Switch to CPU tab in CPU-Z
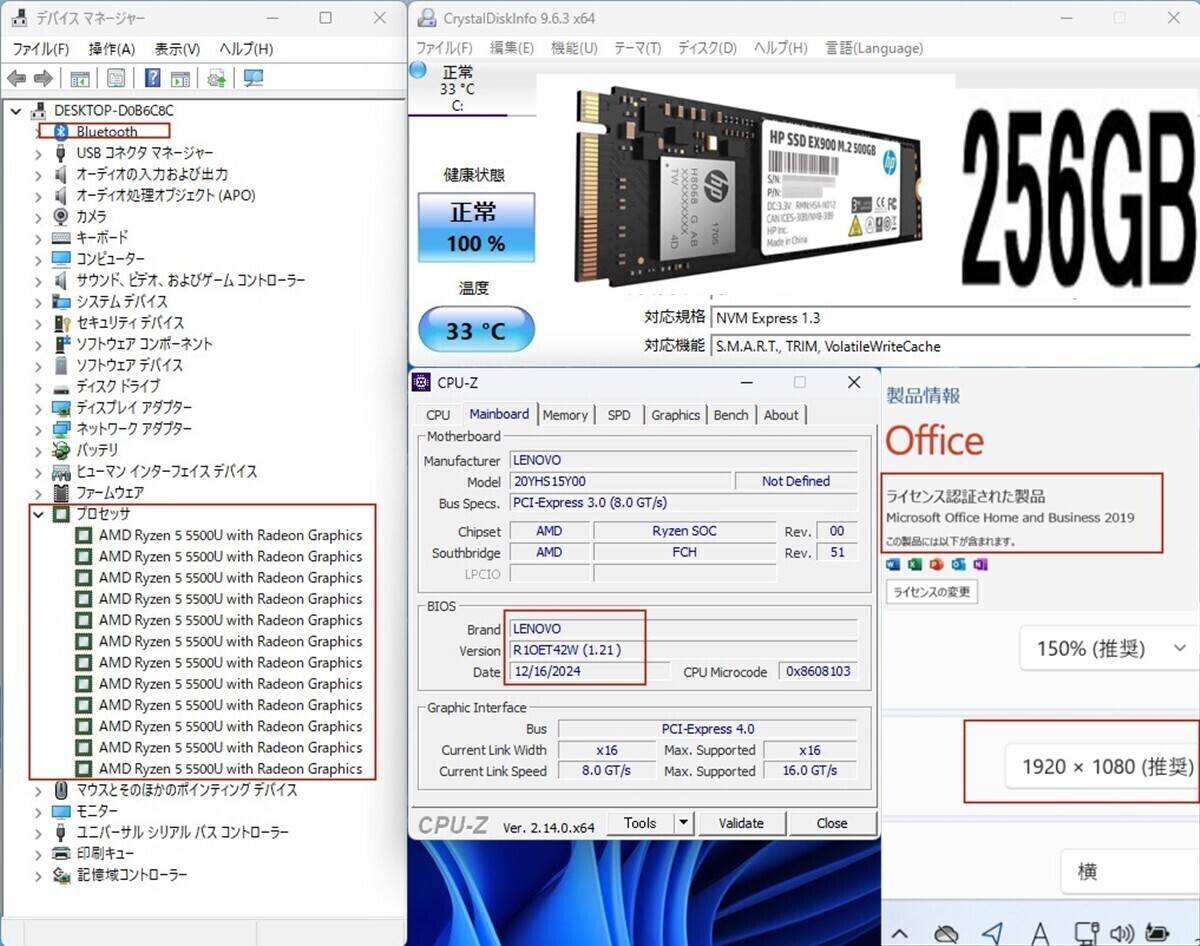This screenshot has height=946, width=1200. click(438, 415)
